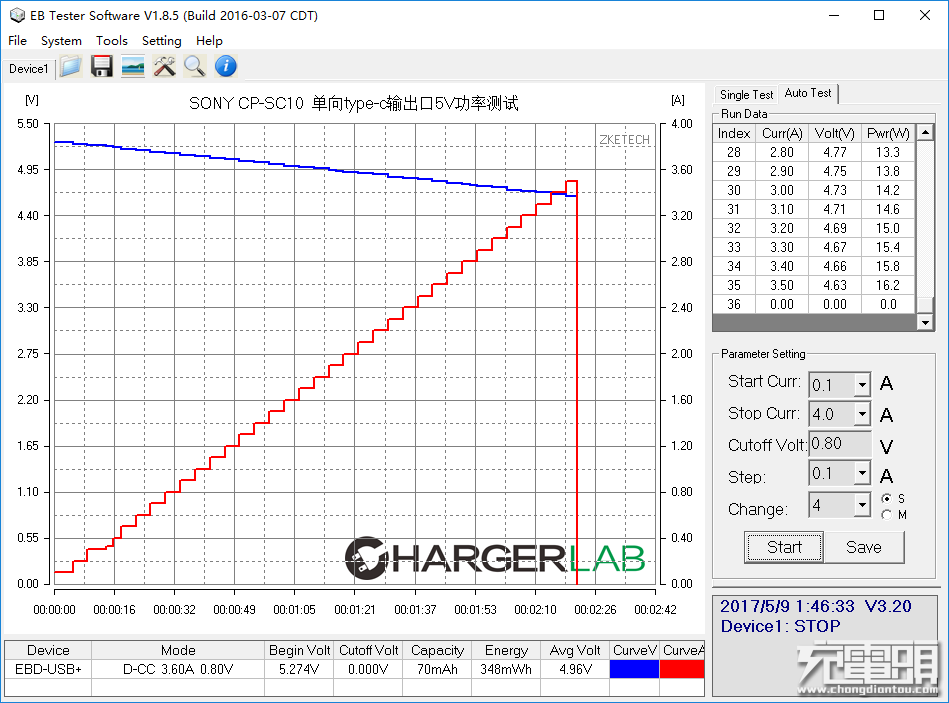The width and height of the screenshot is (949, 703).
Task: Click the EB Tester app icon in title bar
Action: [17, 15]
